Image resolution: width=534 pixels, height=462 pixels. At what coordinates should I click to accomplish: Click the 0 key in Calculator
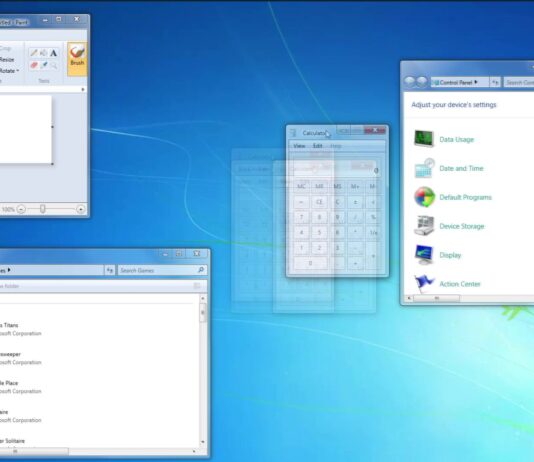click(x=310, y=263)
